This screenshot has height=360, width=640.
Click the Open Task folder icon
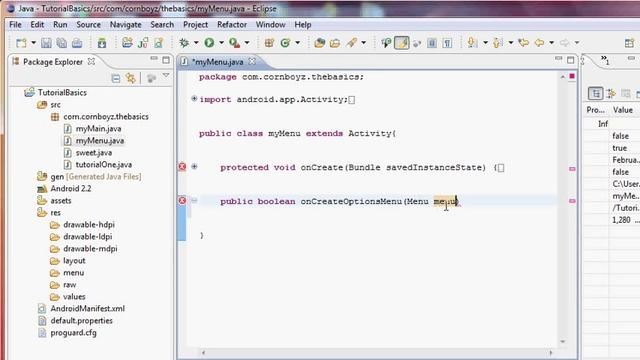click(335, 42)
